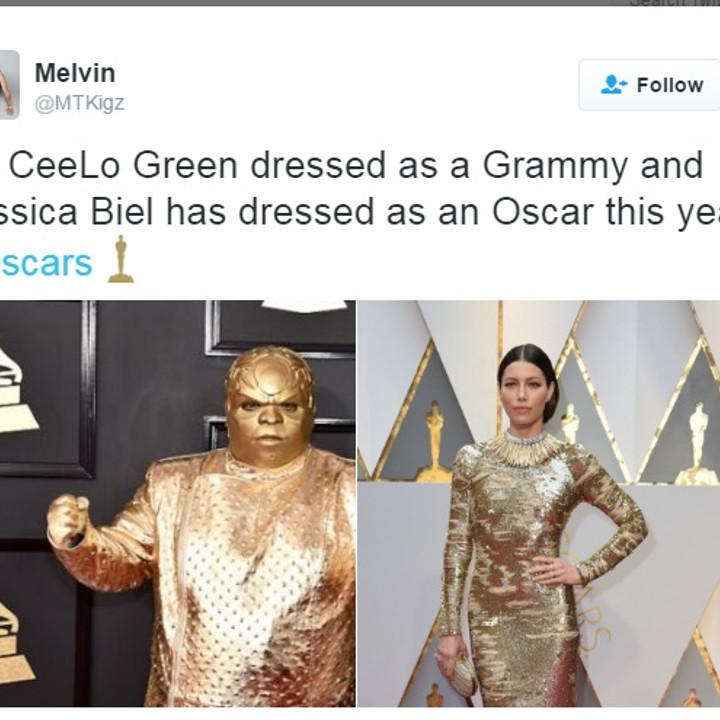Click the Oscar statue left of Jessica Biel
720x720 pixels.
click(x=434, y=440)
